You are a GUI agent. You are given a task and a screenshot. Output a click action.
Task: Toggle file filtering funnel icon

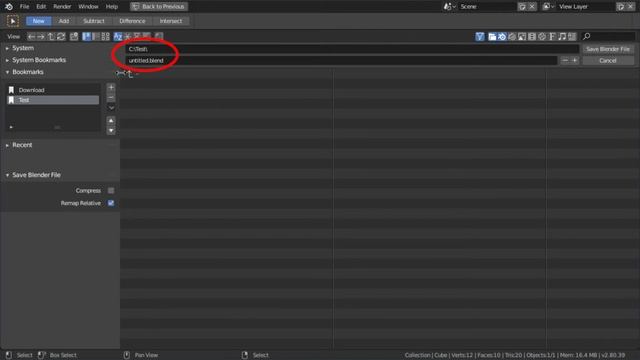(480, 37)
